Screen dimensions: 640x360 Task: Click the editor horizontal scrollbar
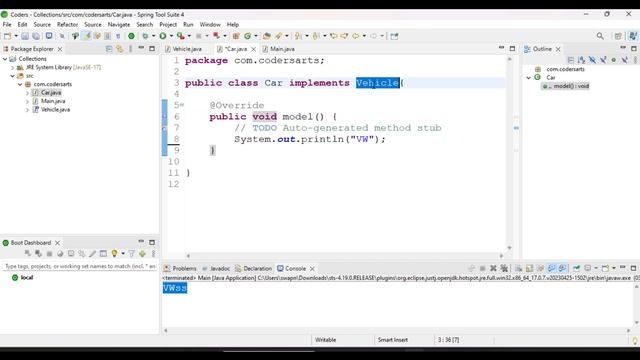(x=344, y=256)
